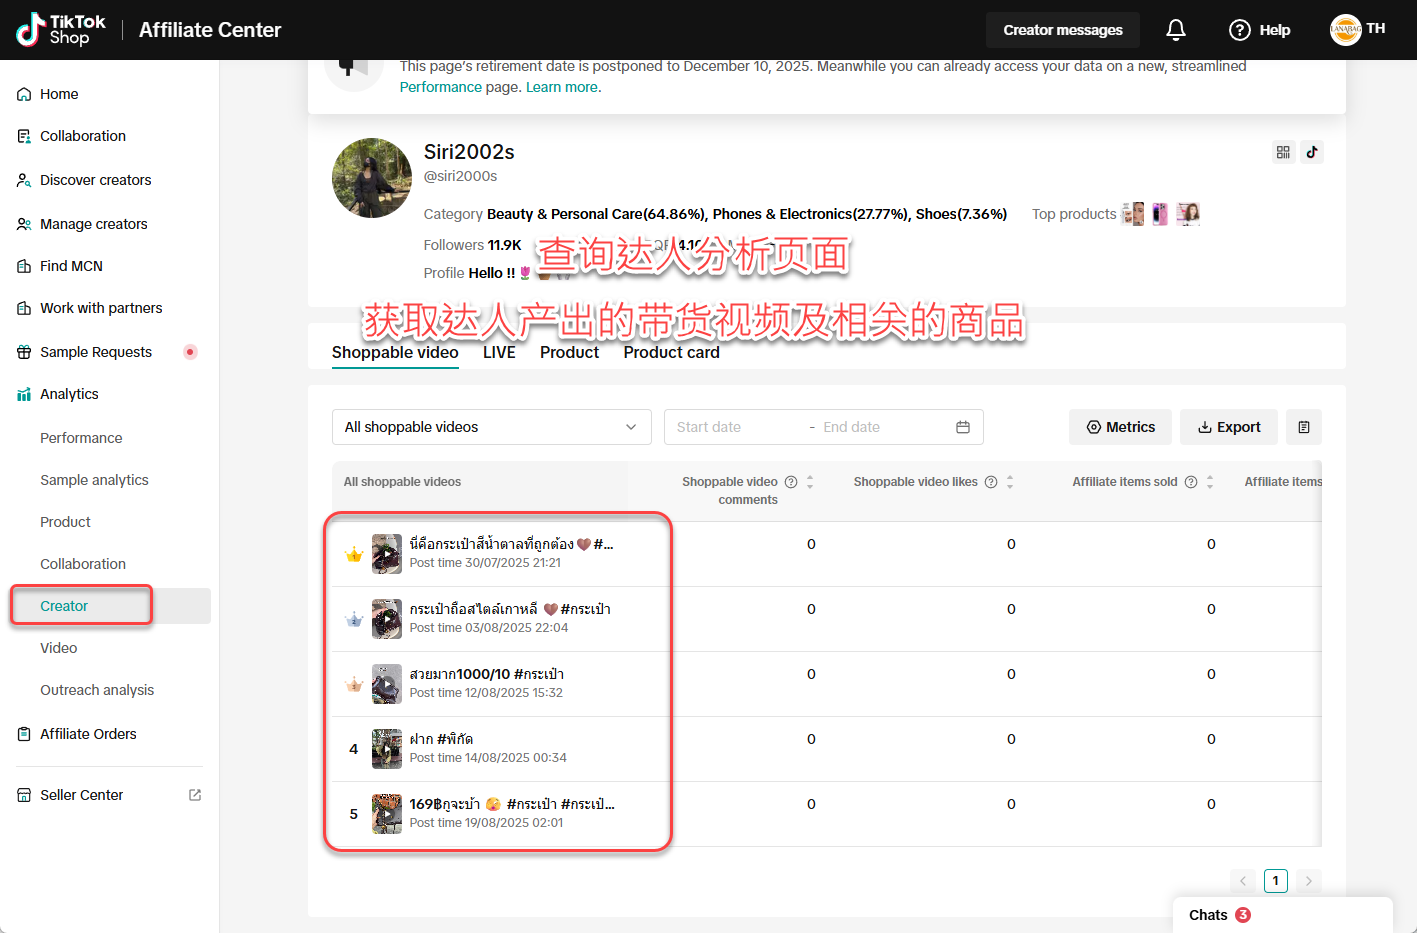Switch to the LIVE tab
The height and width of the screenshot is (933, 1417).
(499, 352)
